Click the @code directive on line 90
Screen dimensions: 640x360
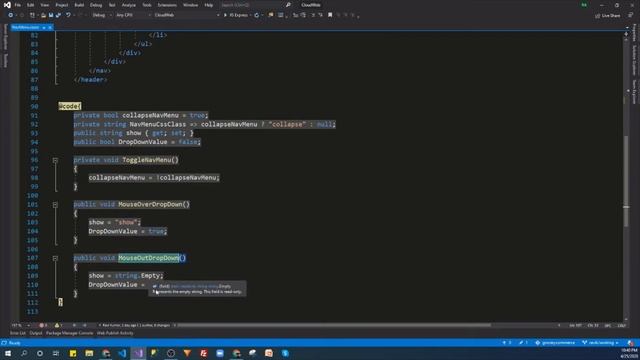coord(69,106)
